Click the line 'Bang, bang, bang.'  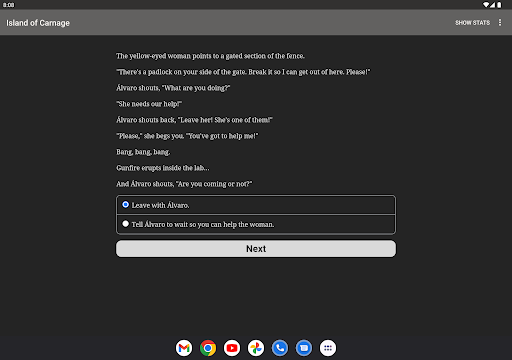(x=143, y=152)
